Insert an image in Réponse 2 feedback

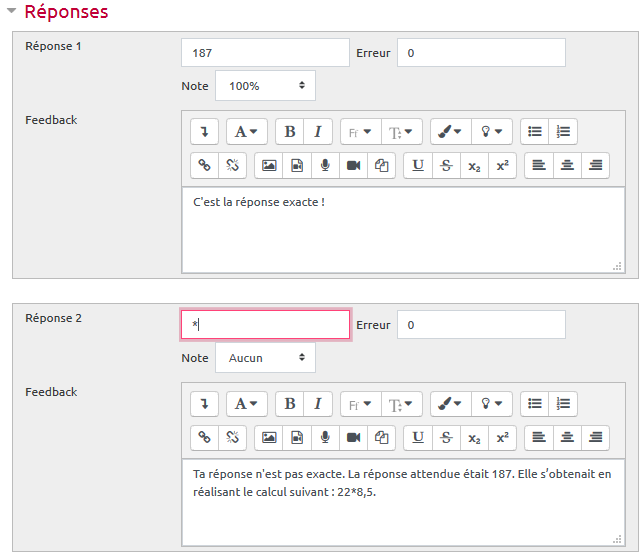269,437
